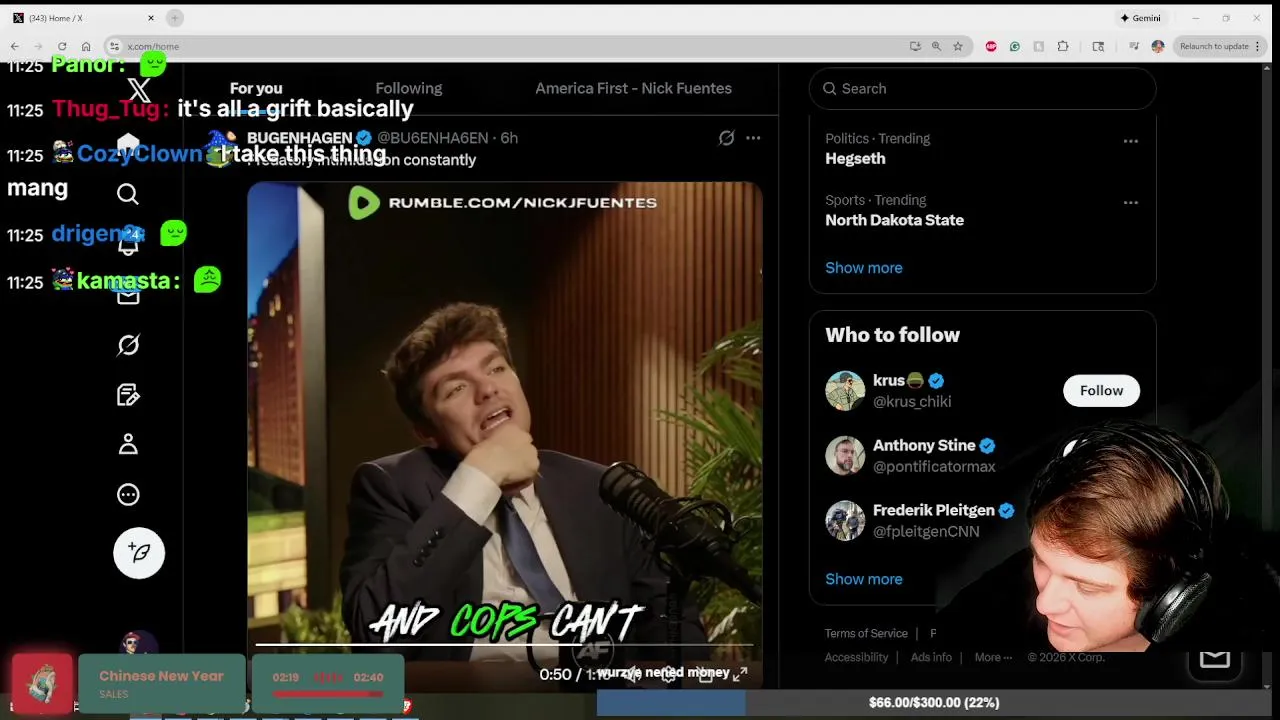The height and width of the screenshot is (720, 1280).
Task: Open the floating messages drawer icon
Action: 1215,657
